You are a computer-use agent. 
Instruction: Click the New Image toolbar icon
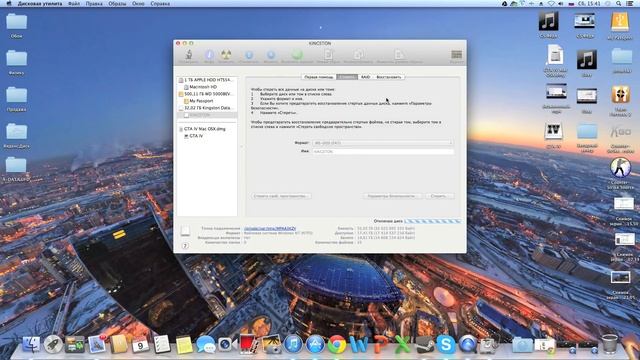328,55
